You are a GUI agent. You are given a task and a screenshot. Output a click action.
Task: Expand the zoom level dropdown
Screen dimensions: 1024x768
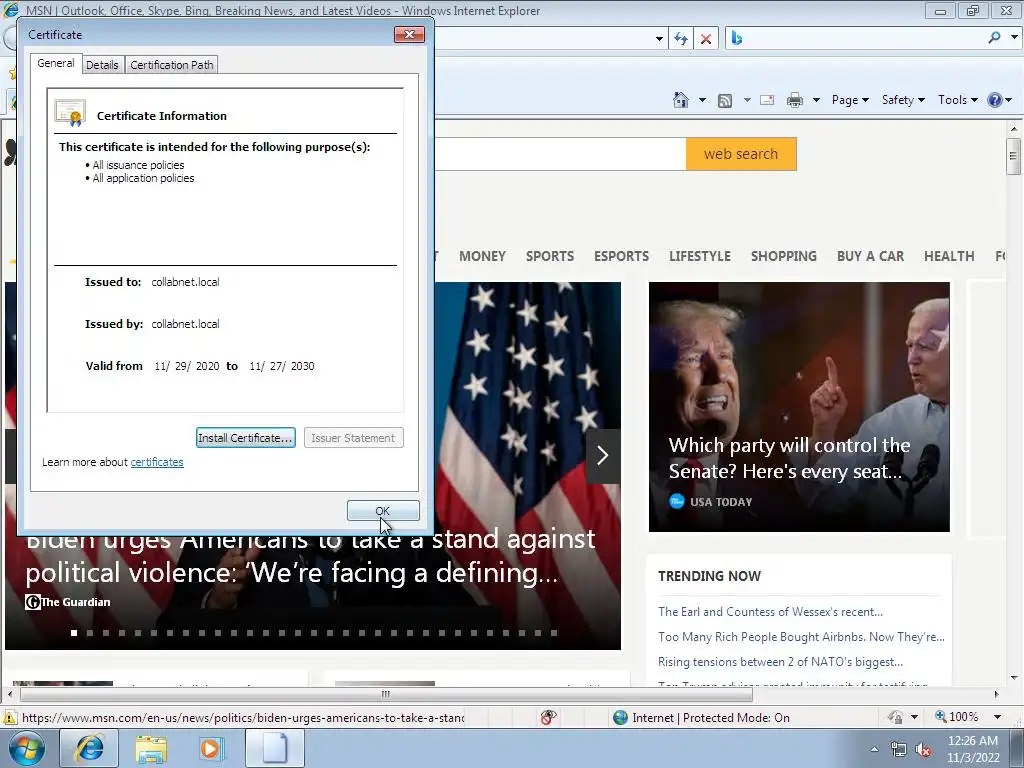(997, 717)
